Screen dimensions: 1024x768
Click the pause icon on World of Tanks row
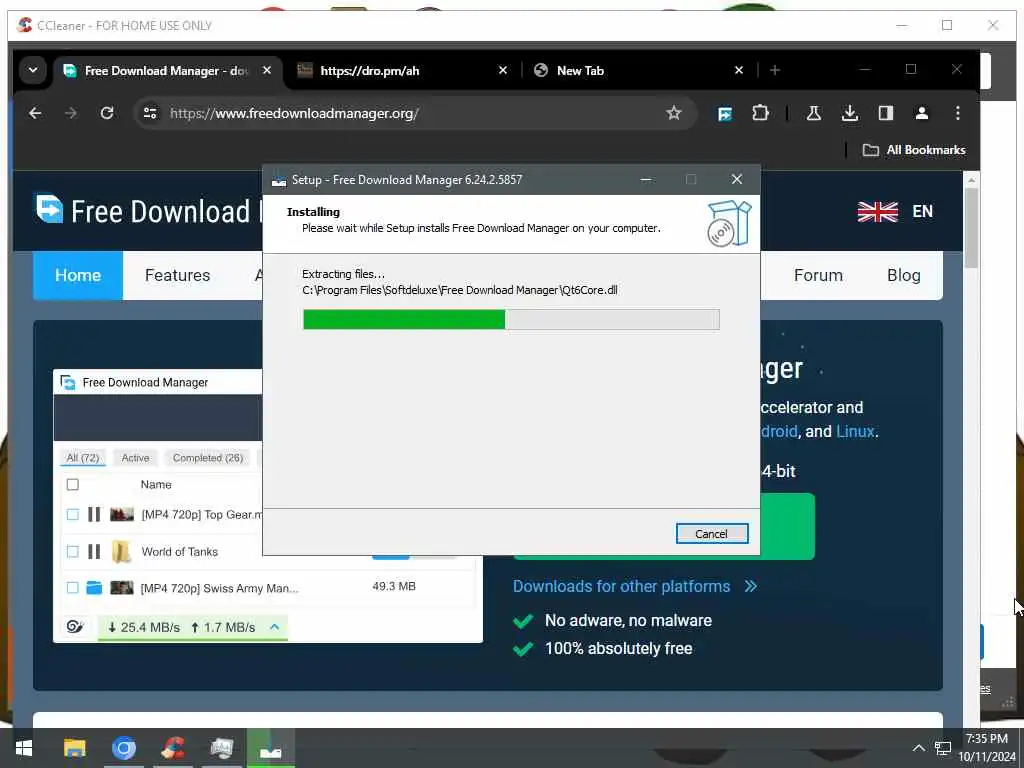click(94, 552)
